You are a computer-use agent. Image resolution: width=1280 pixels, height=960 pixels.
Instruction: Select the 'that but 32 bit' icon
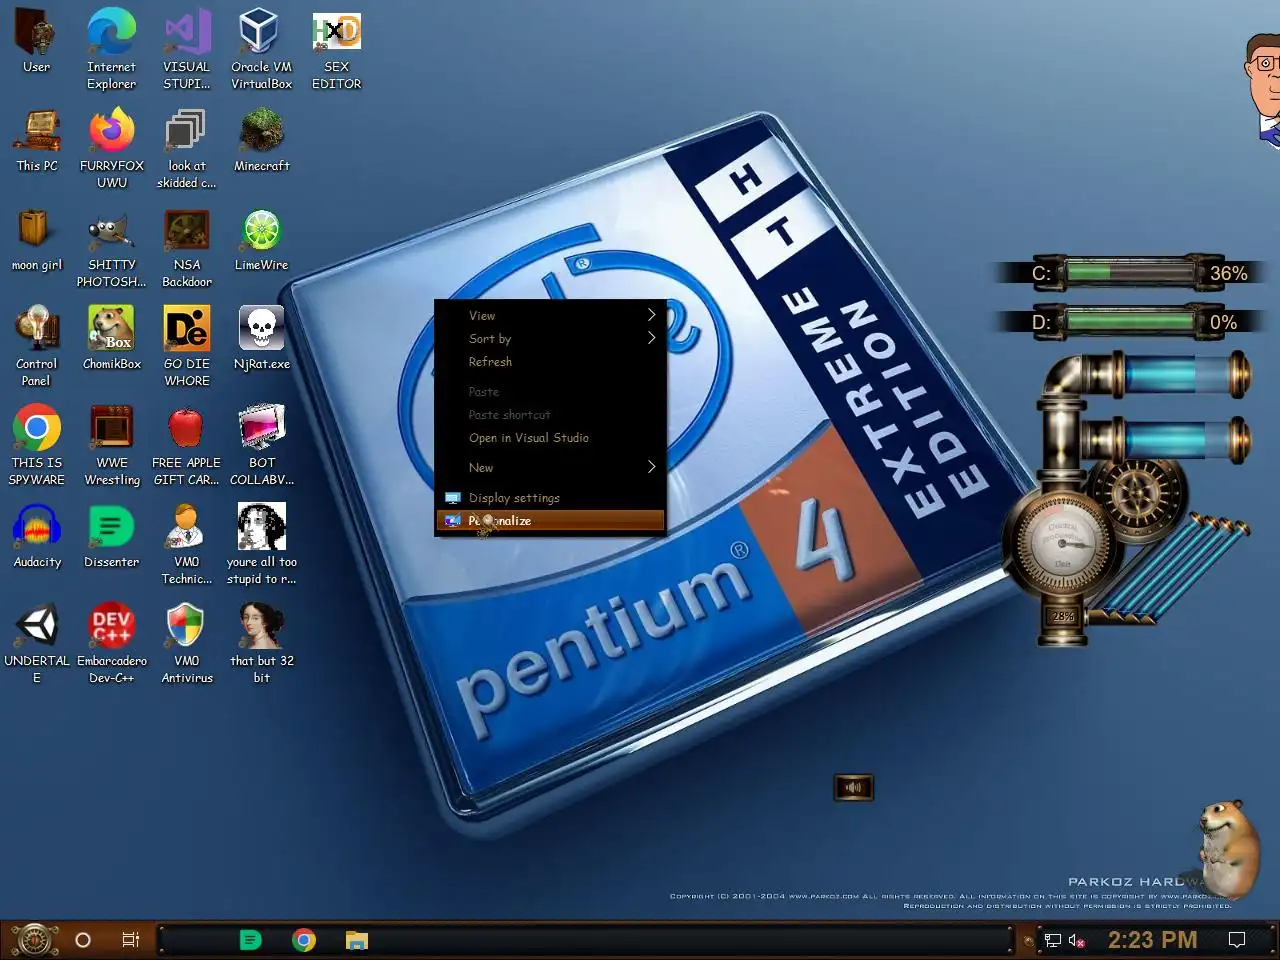(x=261, y=643)
